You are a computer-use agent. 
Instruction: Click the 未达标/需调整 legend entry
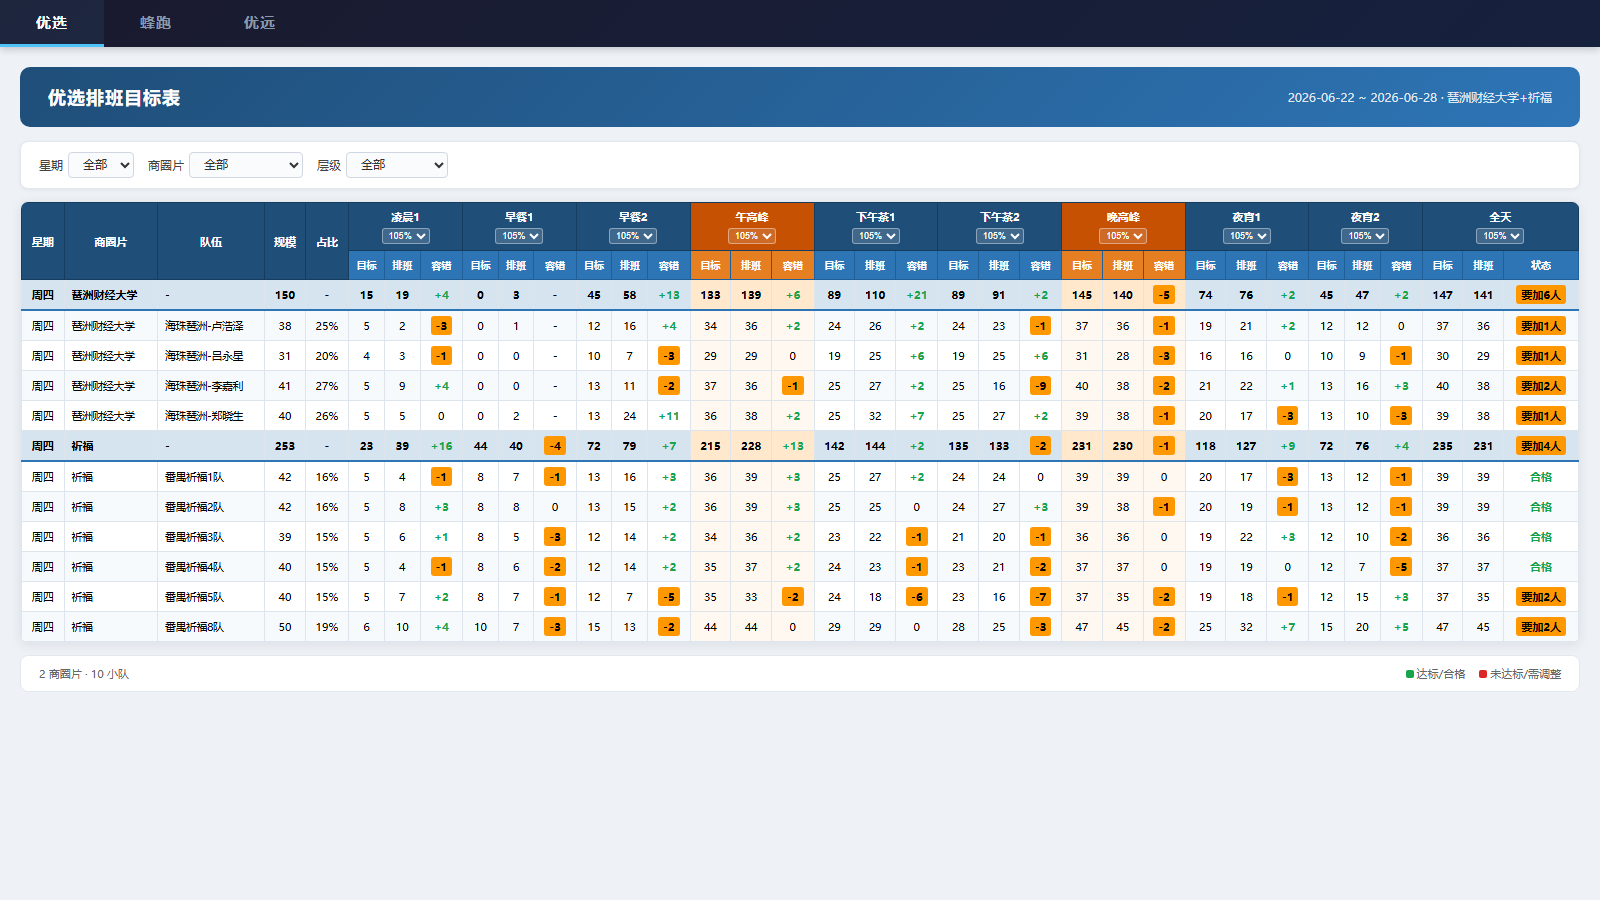click(x=1520, y=674)
